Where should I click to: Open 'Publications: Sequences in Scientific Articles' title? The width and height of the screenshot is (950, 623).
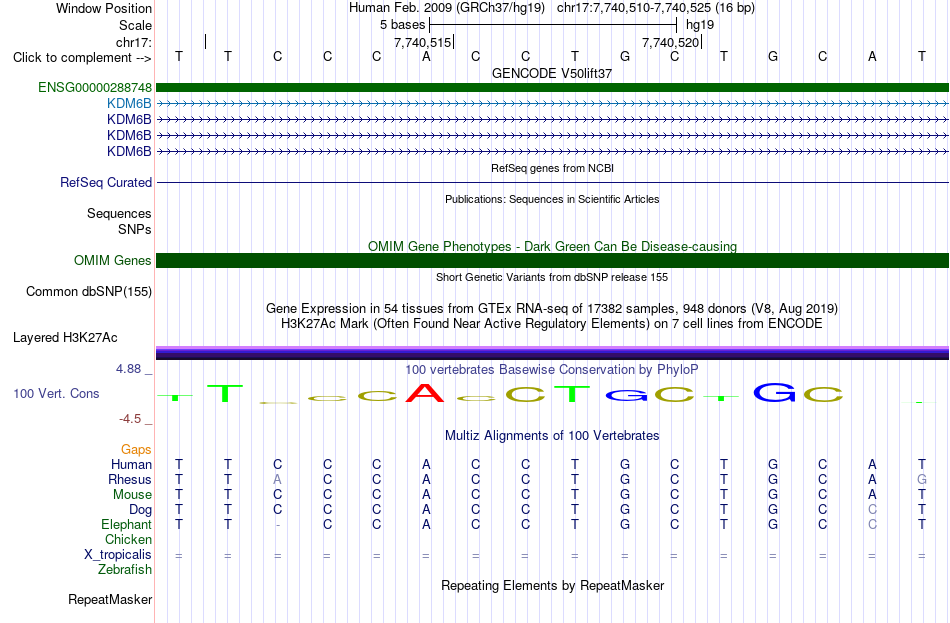click(552, 199)
